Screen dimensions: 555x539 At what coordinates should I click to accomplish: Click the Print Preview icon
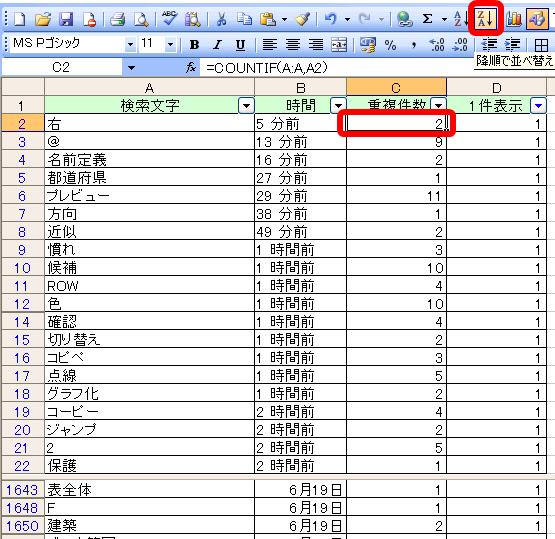[141, 19]
